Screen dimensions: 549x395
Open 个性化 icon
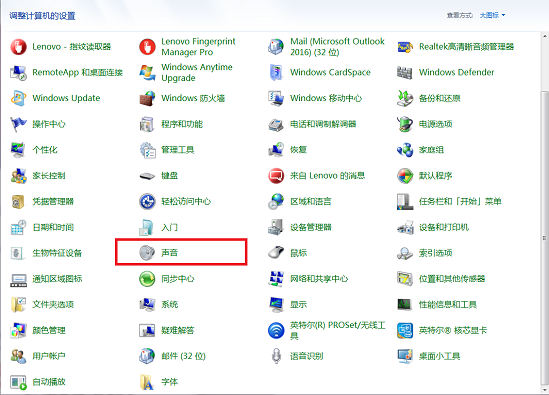click(18, 150)
